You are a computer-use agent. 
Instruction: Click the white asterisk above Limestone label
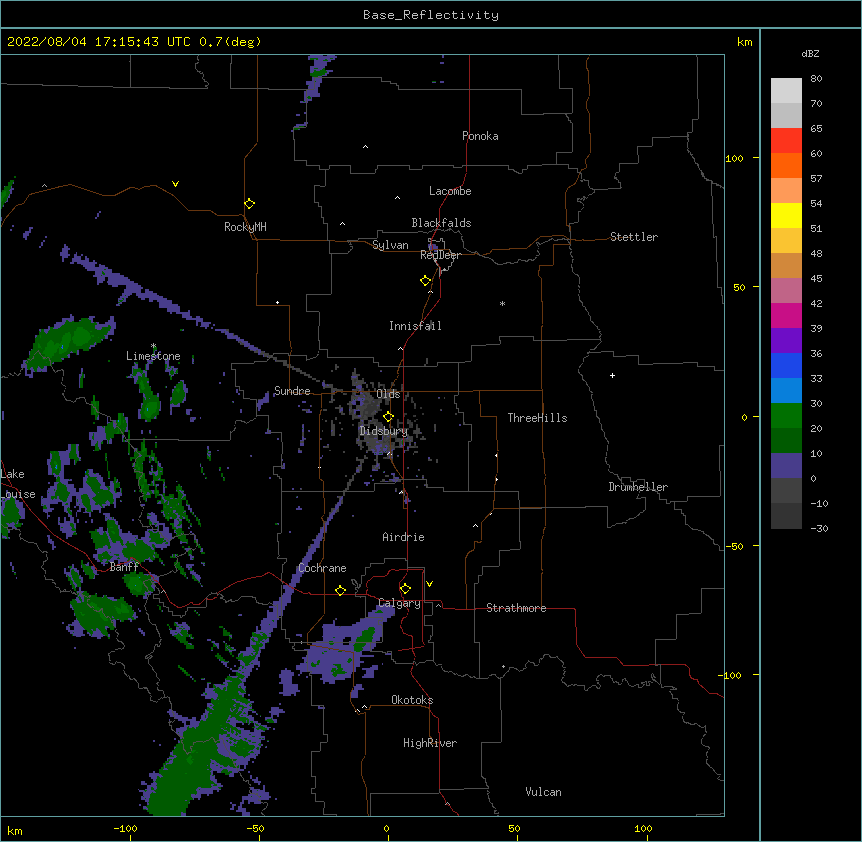[x=153, y=346]
